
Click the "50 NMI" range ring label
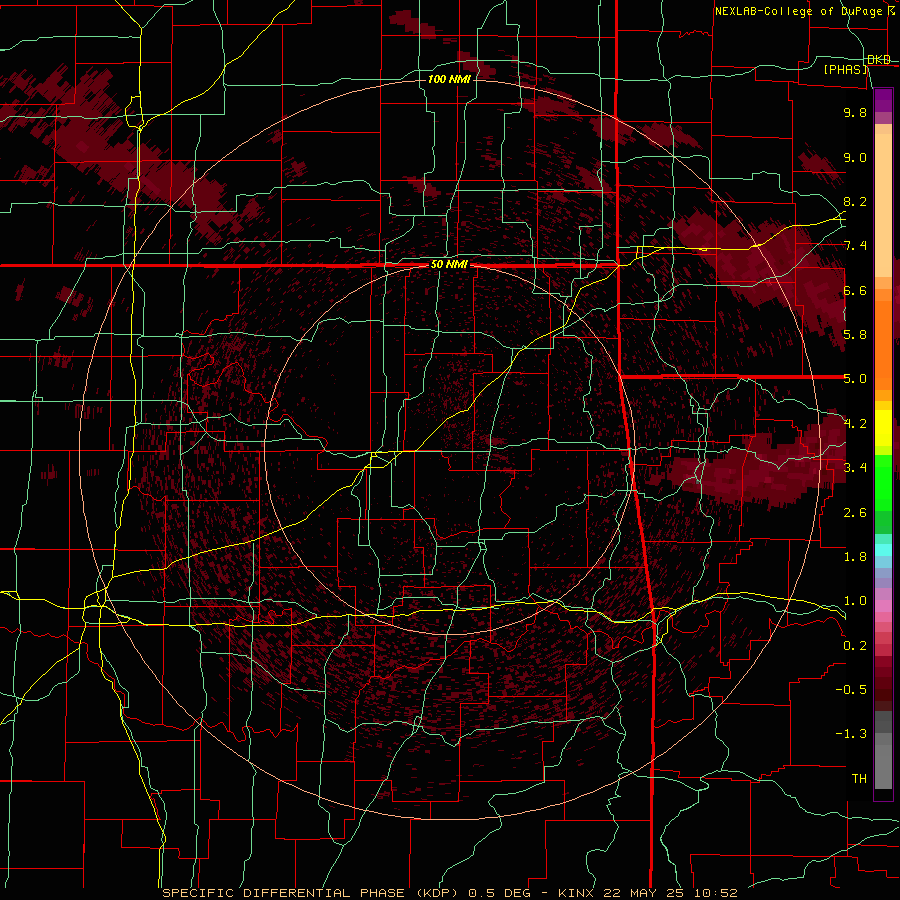pos(449,265)
